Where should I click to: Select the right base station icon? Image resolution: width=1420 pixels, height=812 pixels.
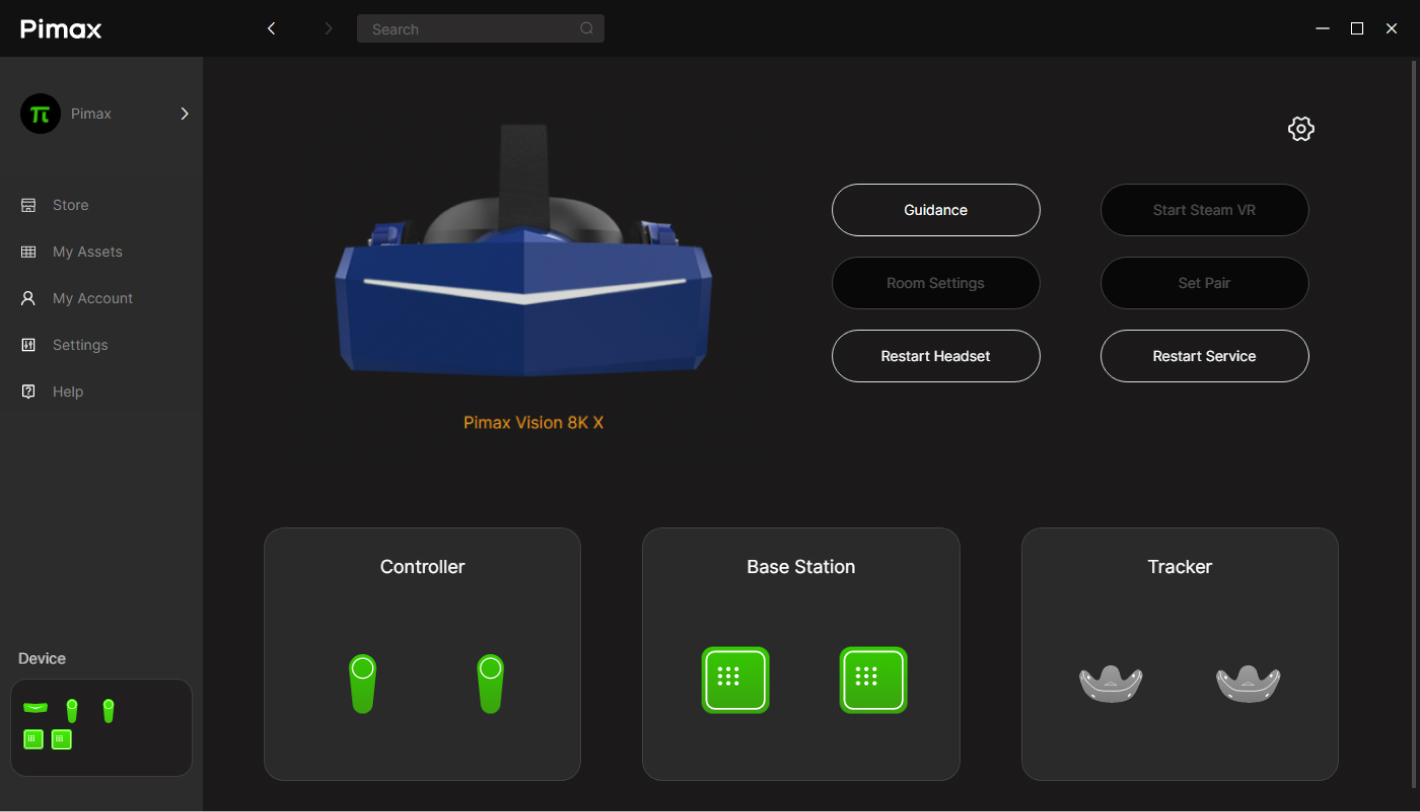(x=873, y=679)
